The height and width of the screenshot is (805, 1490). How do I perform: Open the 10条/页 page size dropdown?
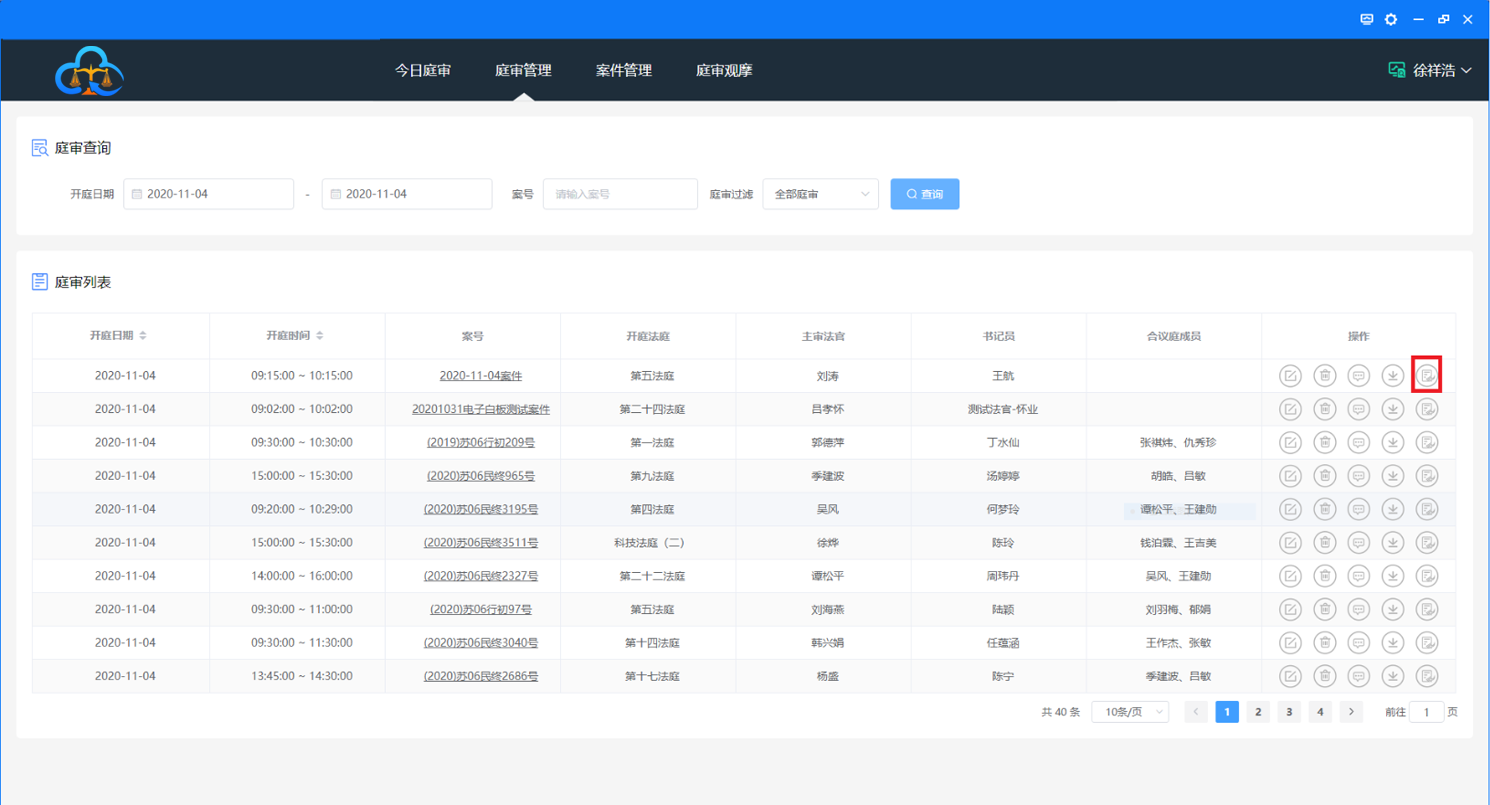1130,712
